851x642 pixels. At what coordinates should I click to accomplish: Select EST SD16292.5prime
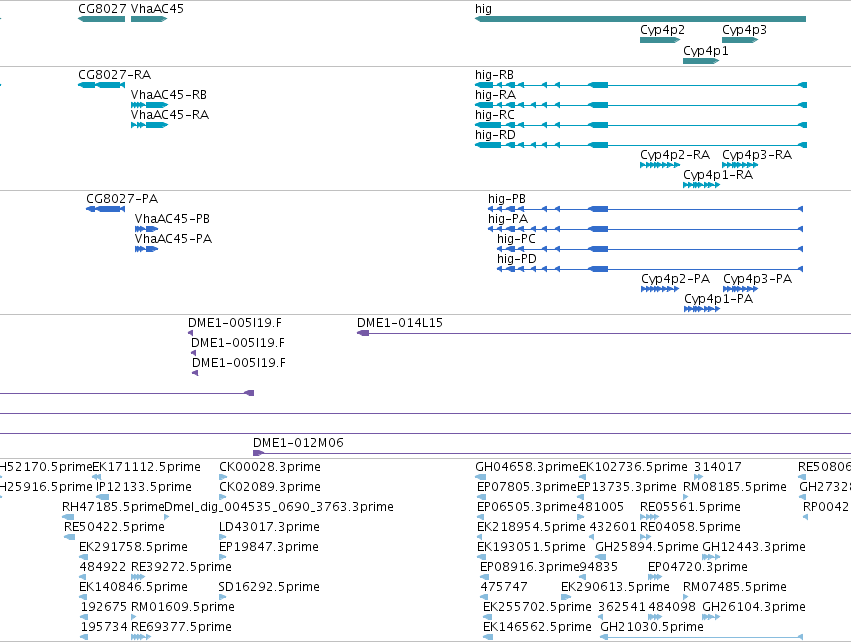click(x=269, y=587)
